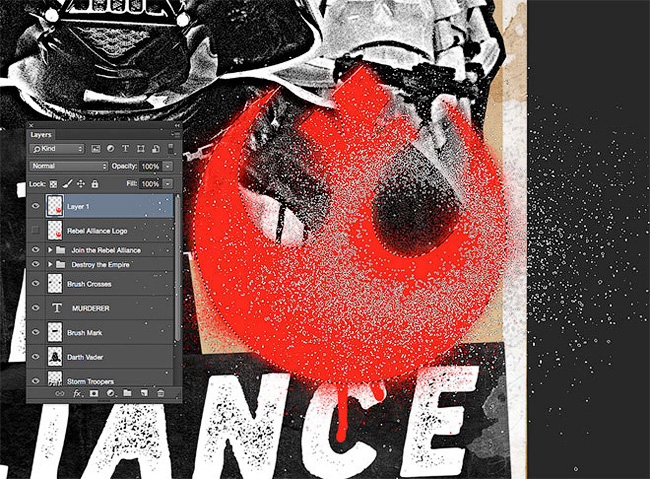Open the Normal blend mode dropdown
The image size is (650, 479).
pyautogui.click(x=68, y=166)
